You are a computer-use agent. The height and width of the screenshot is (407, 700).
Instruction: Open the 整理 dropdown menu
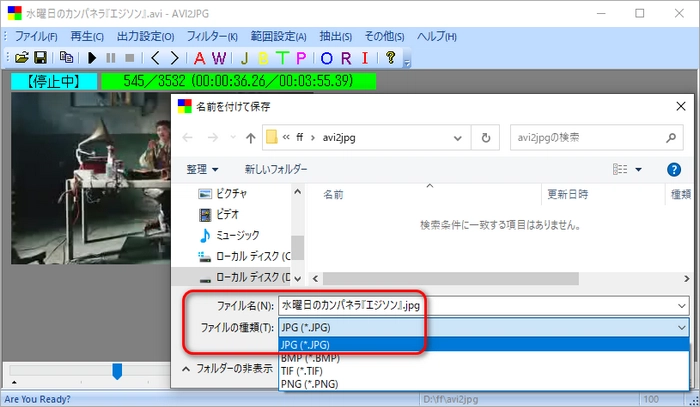[202, 170]
